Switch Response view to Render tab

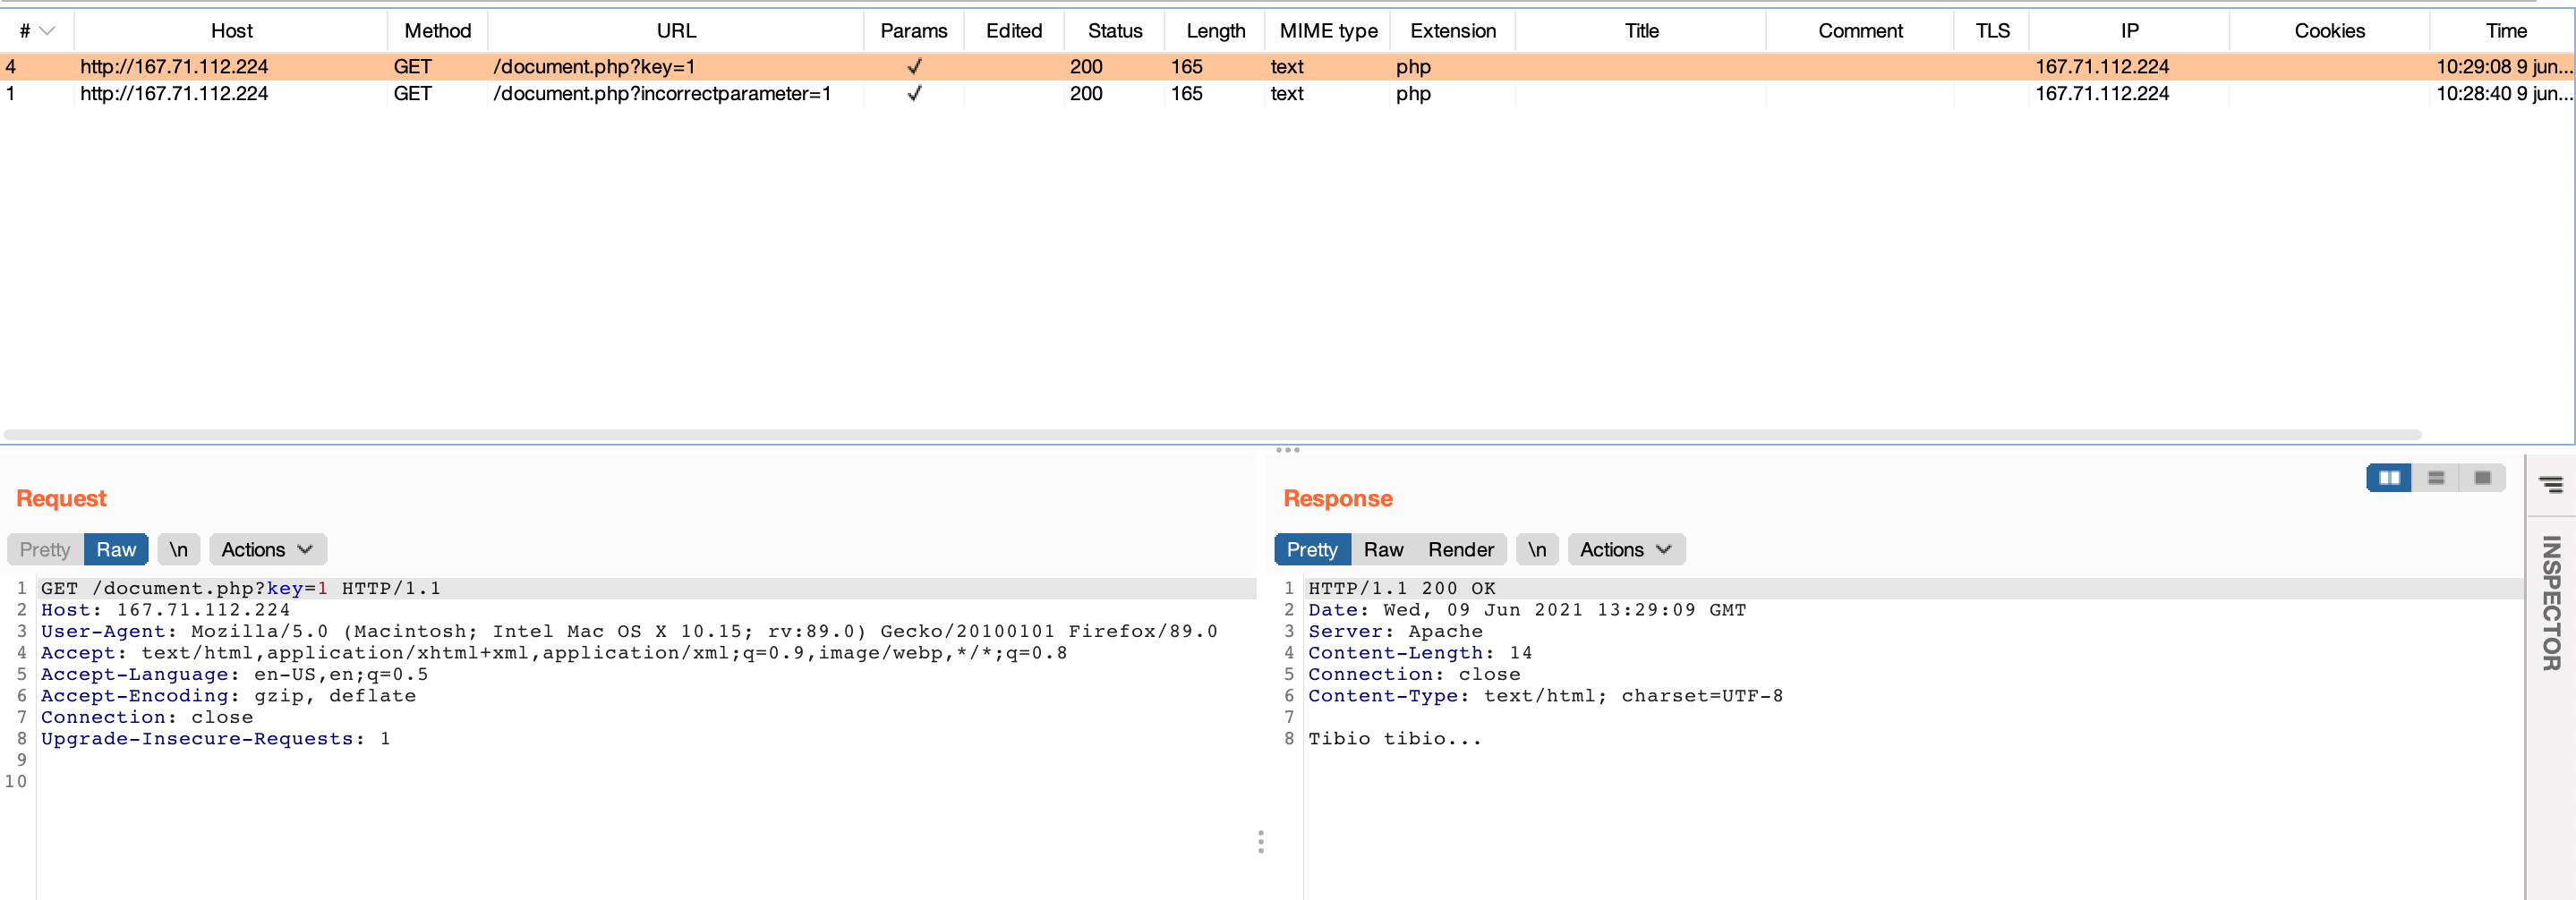click(x=1462, y=549)
